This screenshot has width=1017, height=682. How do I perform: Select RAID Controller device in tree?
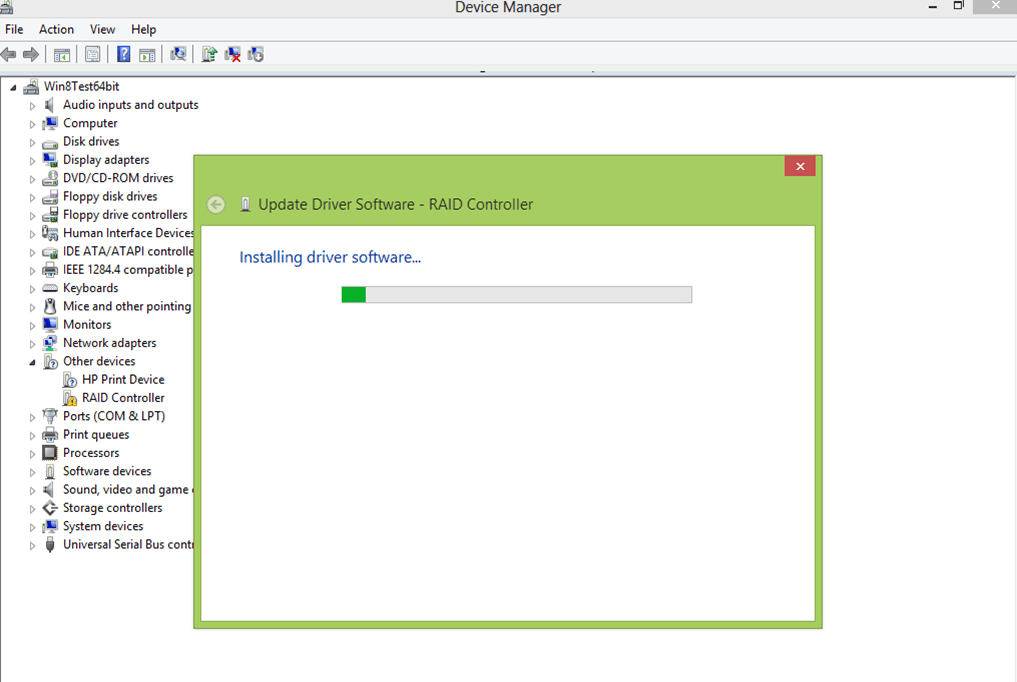123,398
